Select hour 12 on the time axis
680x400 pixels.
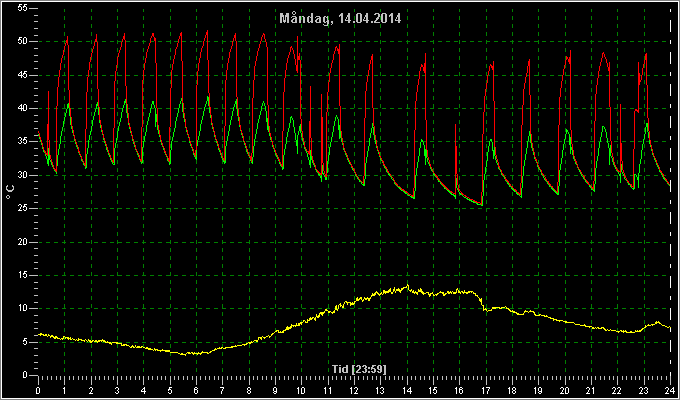pos(354,390)
